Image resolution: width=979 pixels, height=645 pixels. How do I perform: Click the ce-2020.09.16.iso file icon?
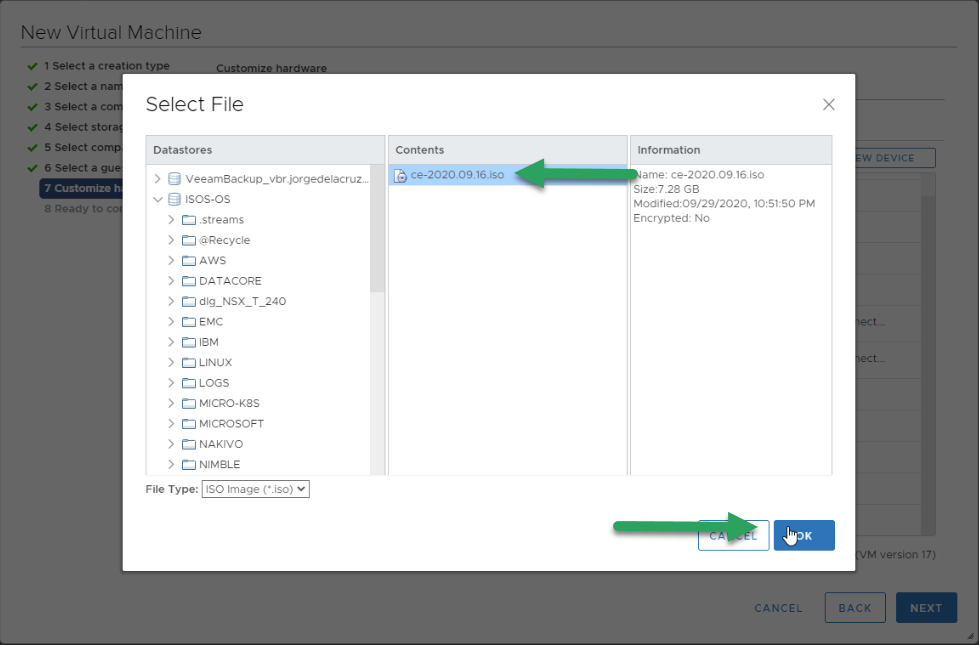pos(400,175)
